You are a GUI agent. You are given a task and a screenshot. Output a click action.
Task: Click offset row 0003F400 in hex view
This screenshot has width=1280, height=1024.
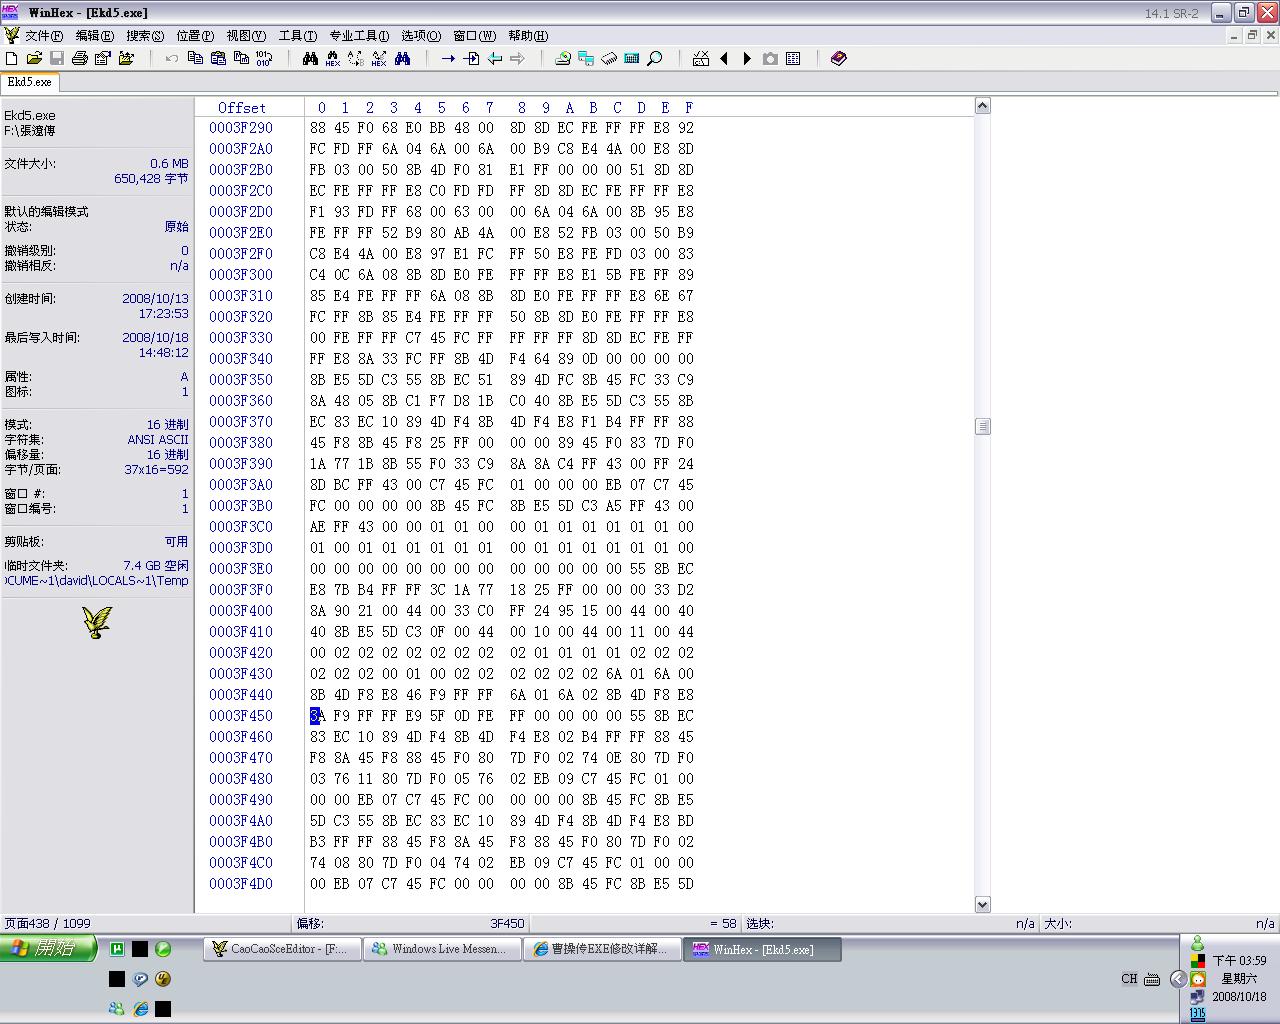(241, 611)
